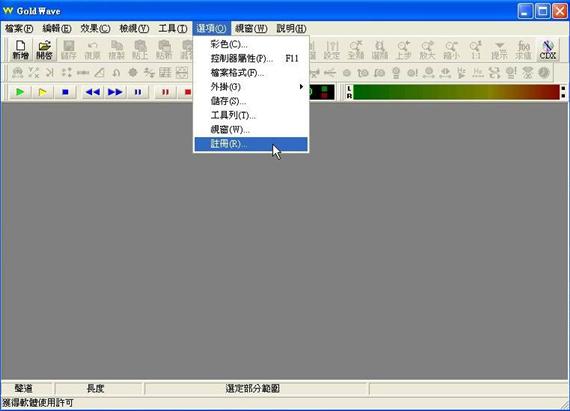570x411 pixels.
Task: Open the 說明(H) help menu
Action: pyautogui.click(x=291, y=28)
